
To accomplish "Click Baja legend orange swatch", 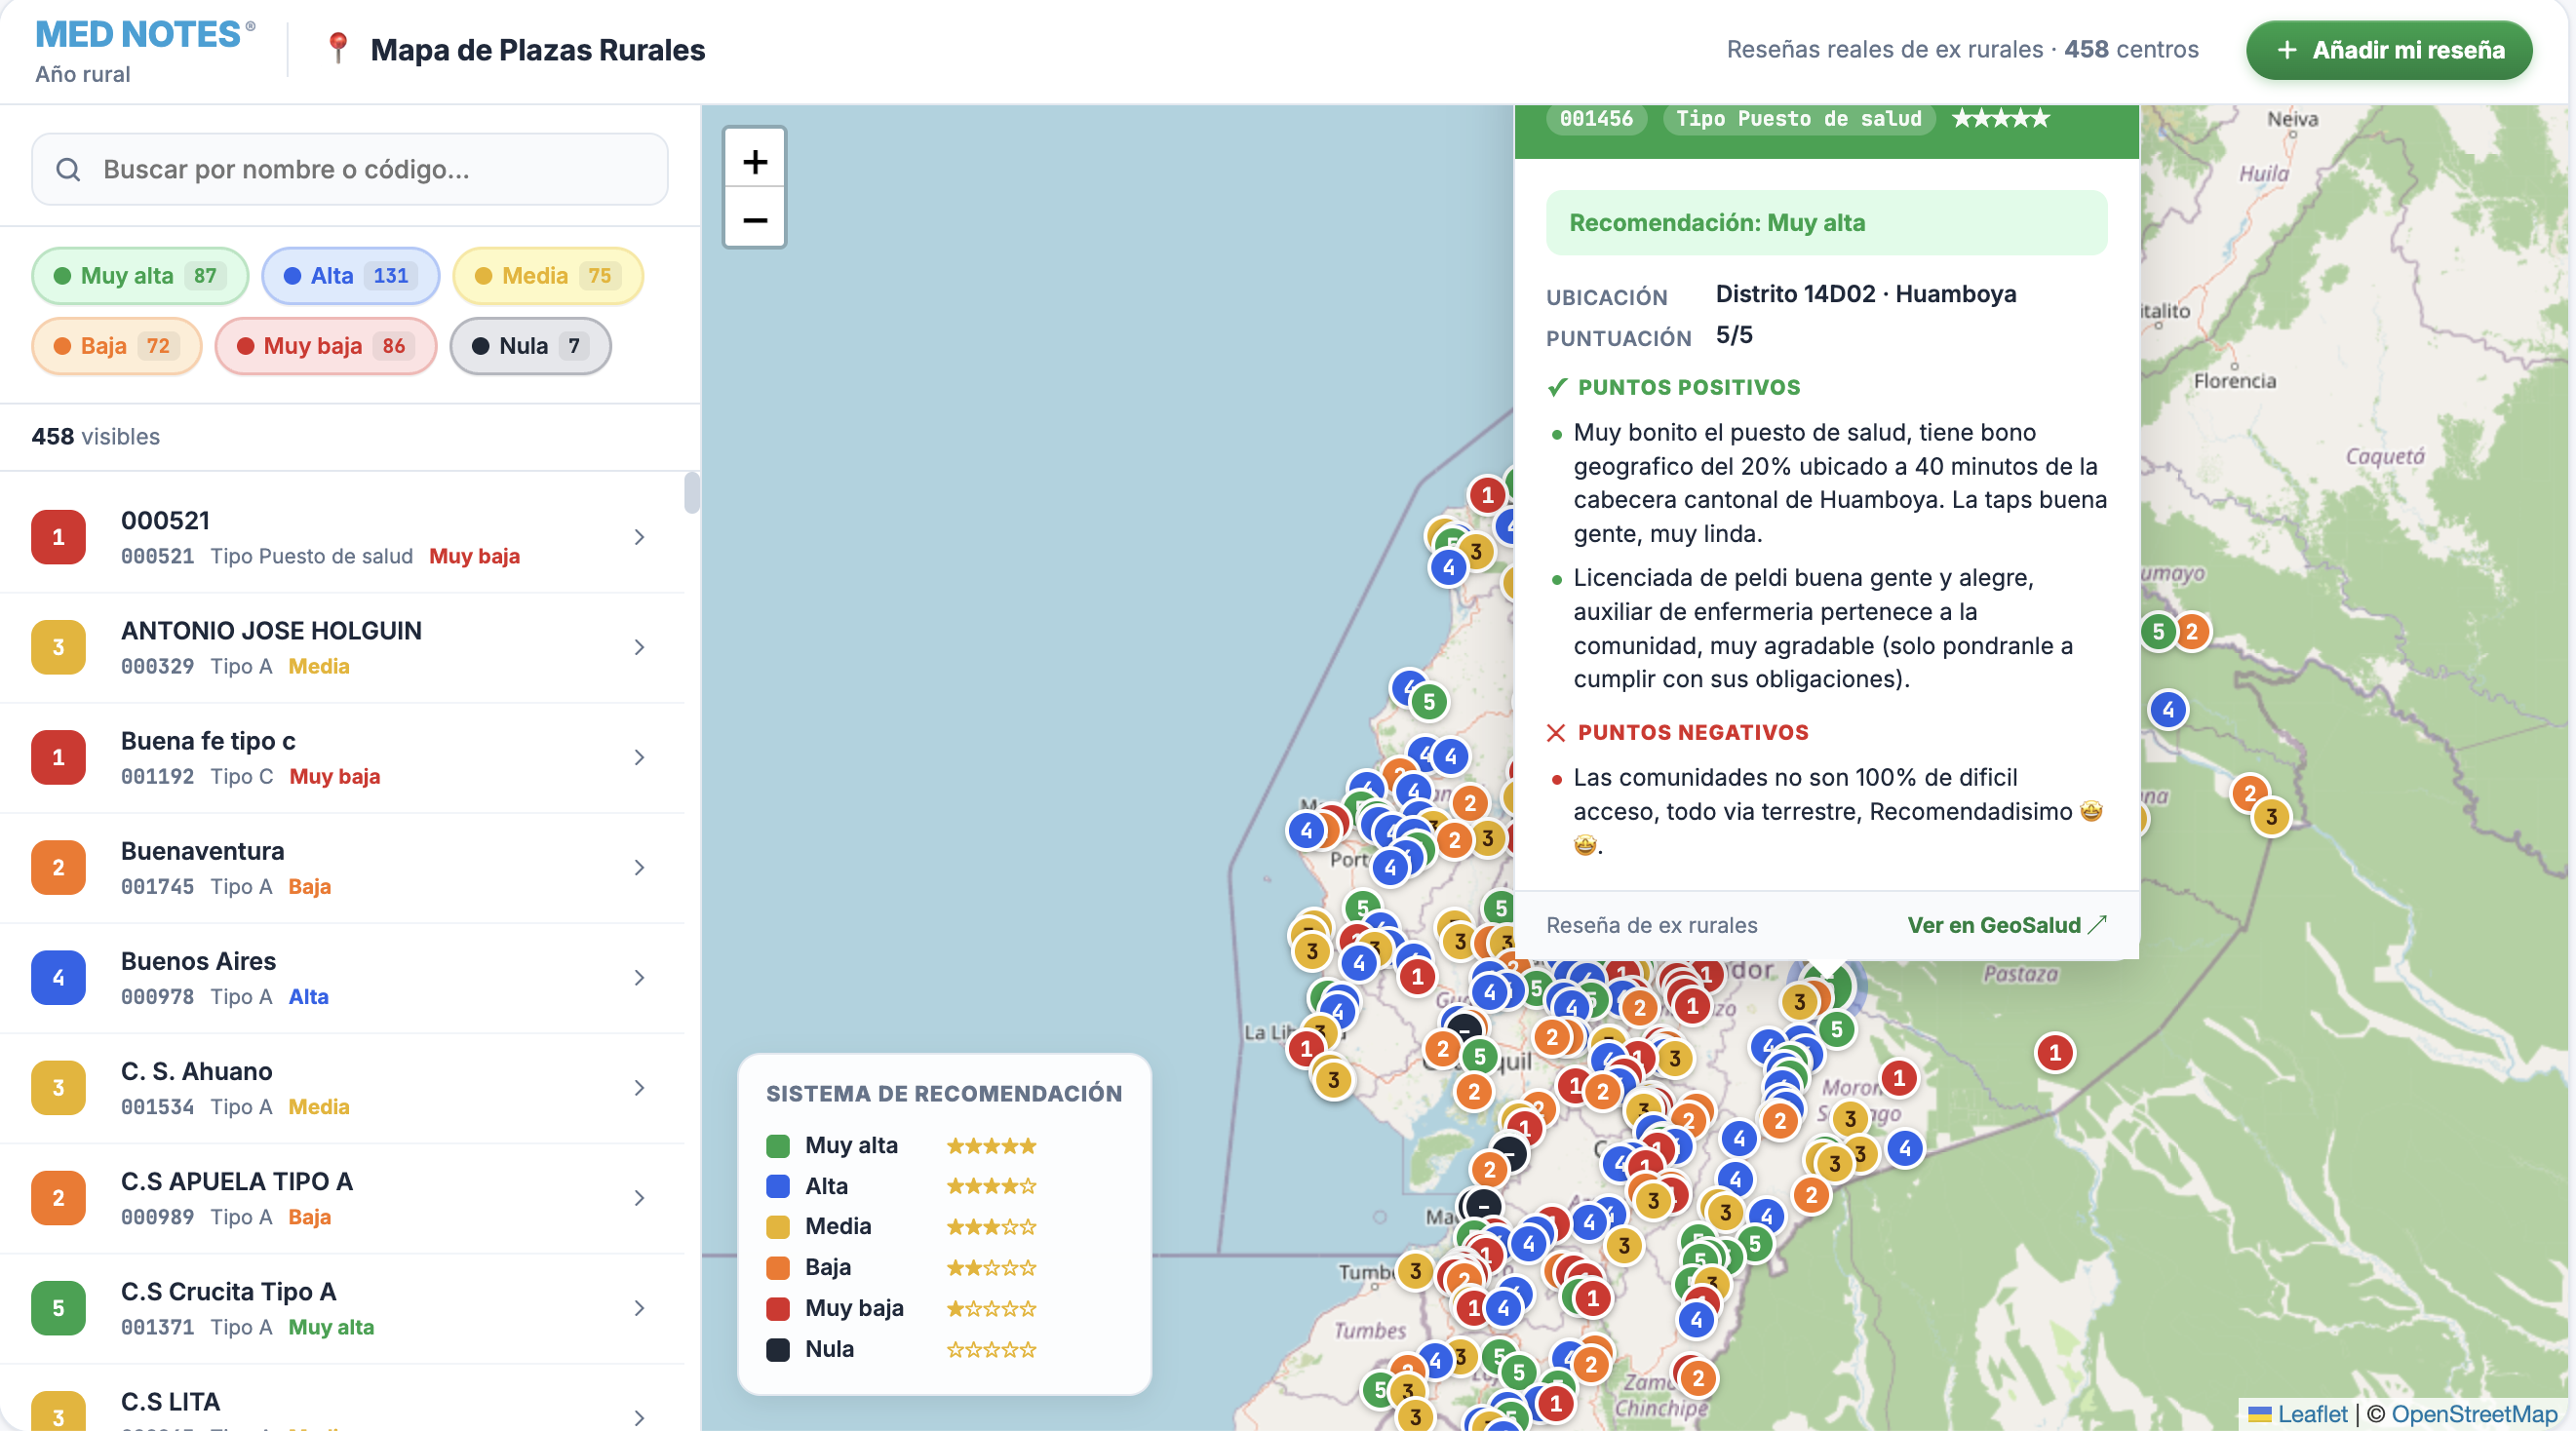I will point(778,1268).
